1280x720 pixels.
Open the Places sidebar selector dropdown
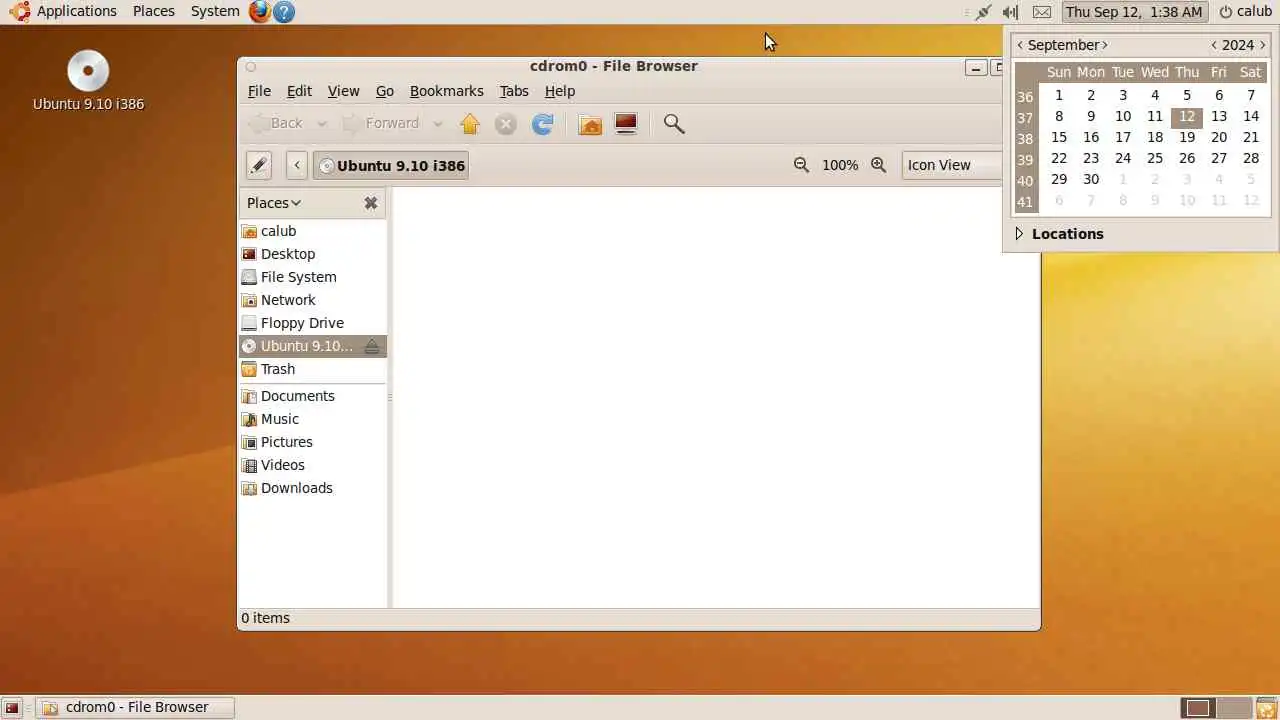pos(274,203)
